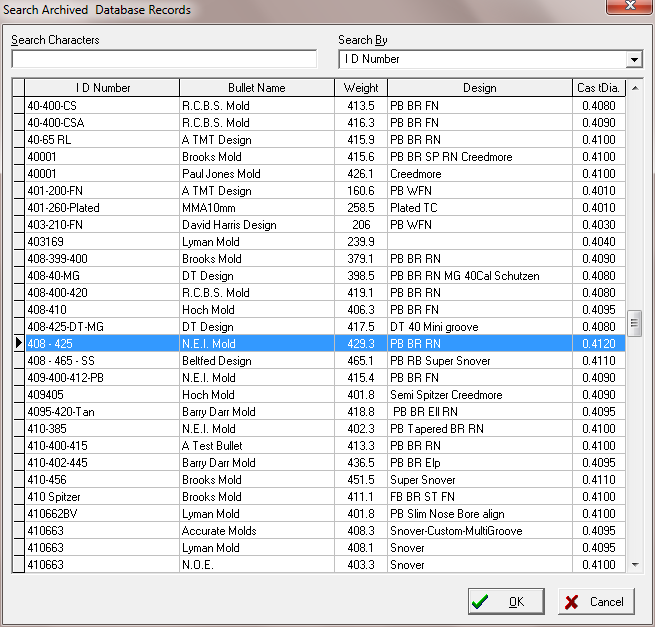The width and height of the screenshot is (655, 627).
Task: Click the Design column header
Action: click(480, 88)
